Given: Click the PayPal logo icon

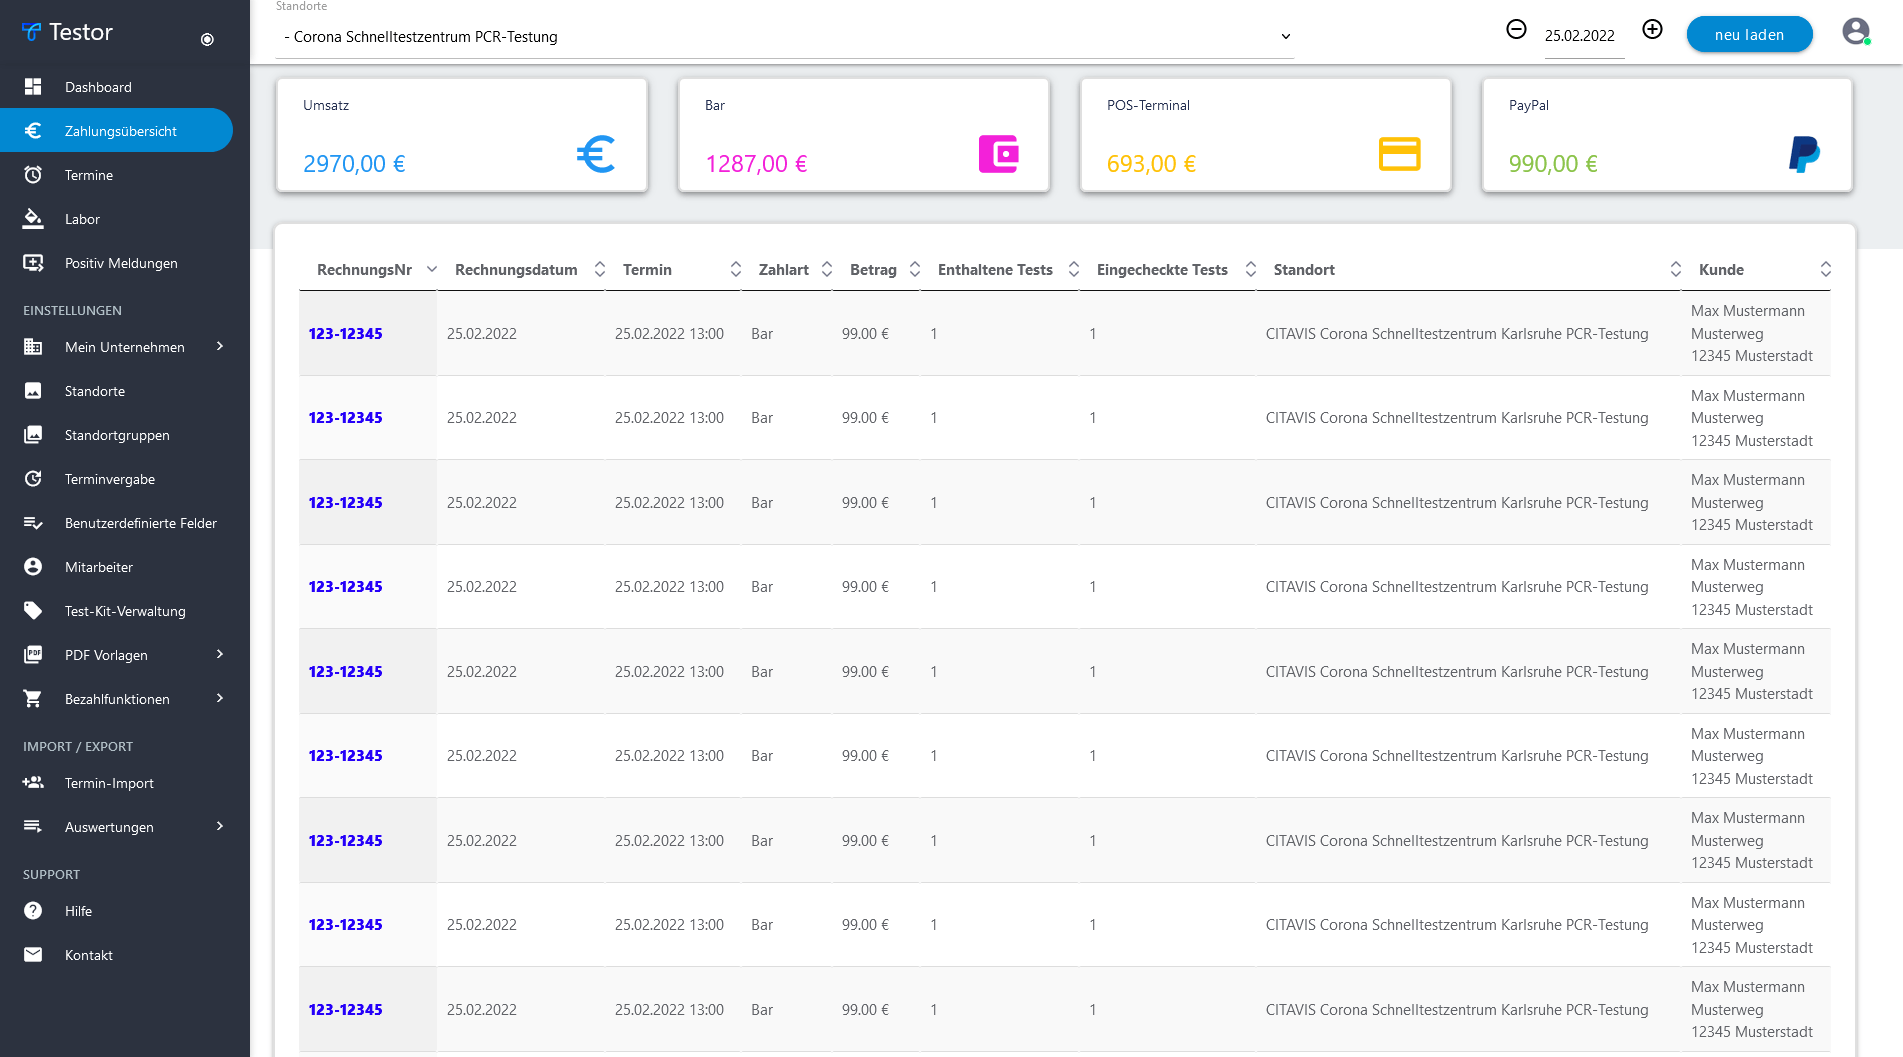Looking at the screenshot, I should pos(1804,154).
